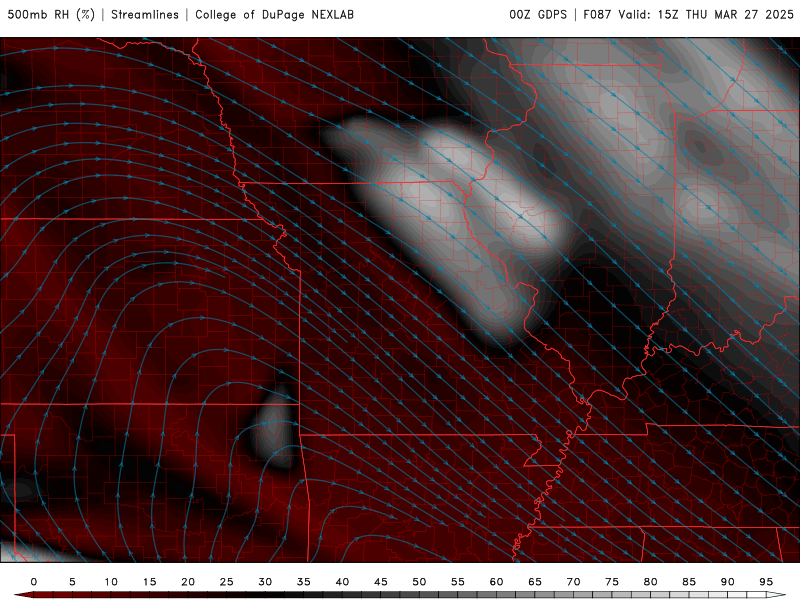Click the color scale label "95"
800x600 pixels.
coord(766,582)
